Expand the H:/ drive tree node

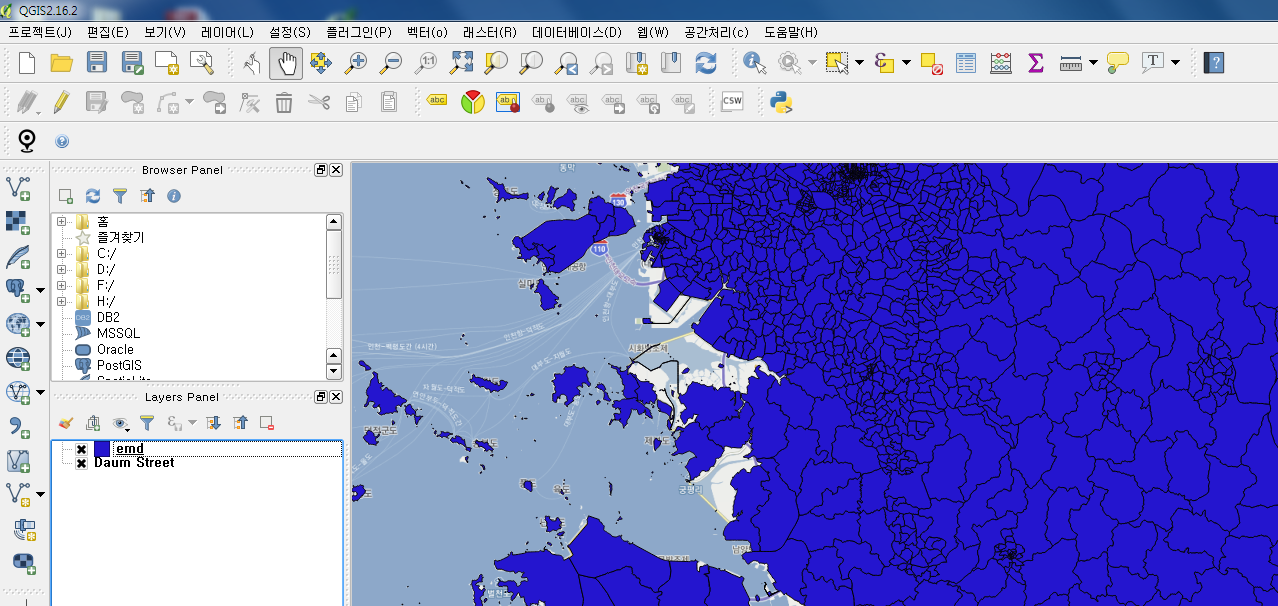pos(62,301)
